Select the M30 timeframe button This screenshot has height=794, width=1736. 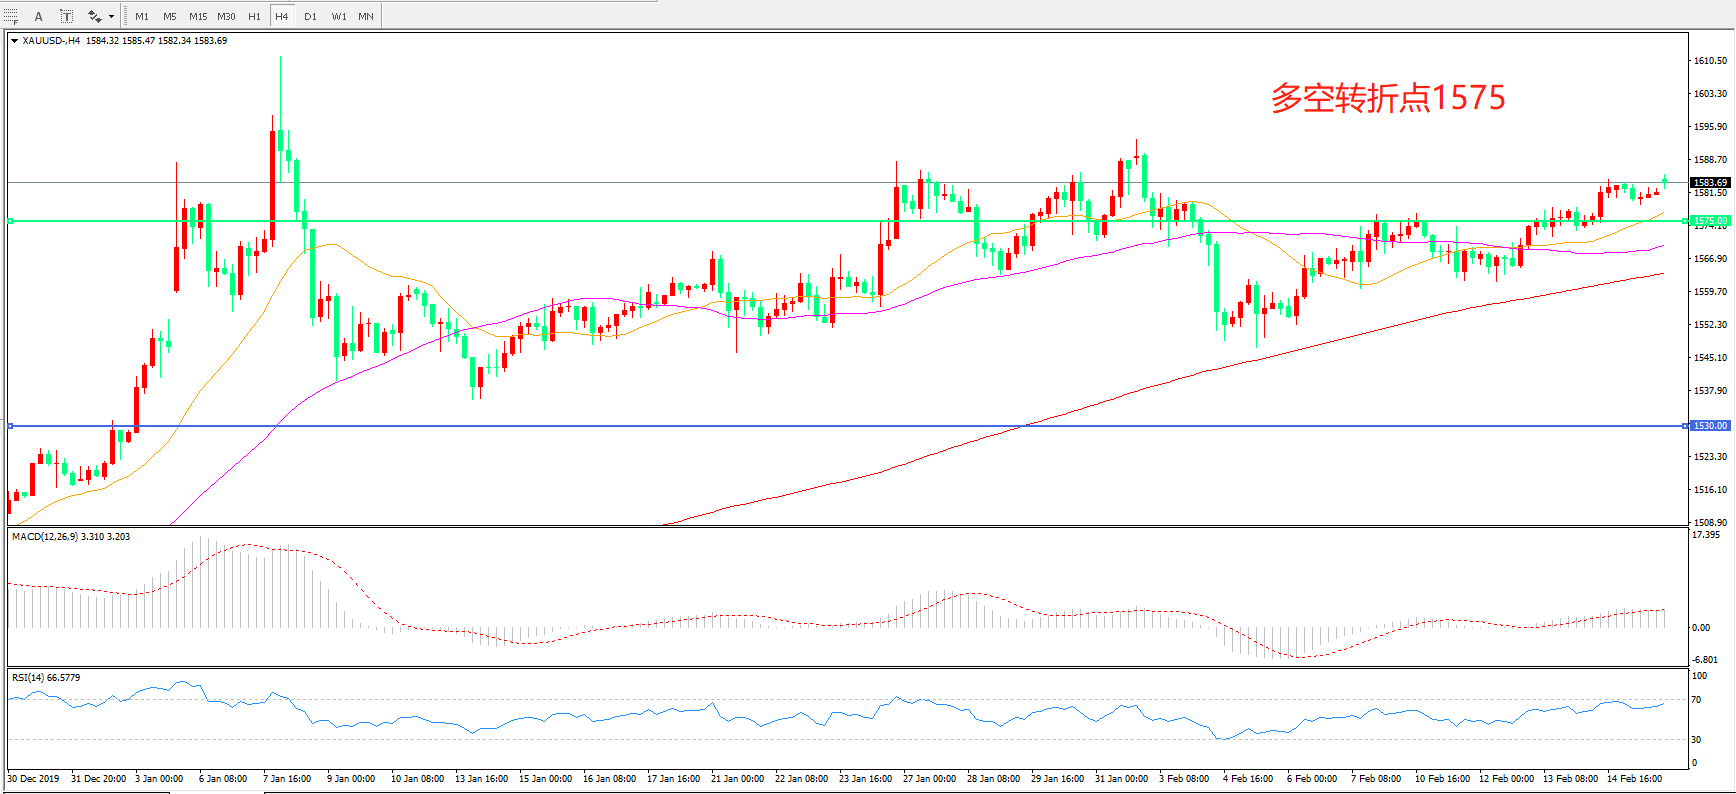227,16
